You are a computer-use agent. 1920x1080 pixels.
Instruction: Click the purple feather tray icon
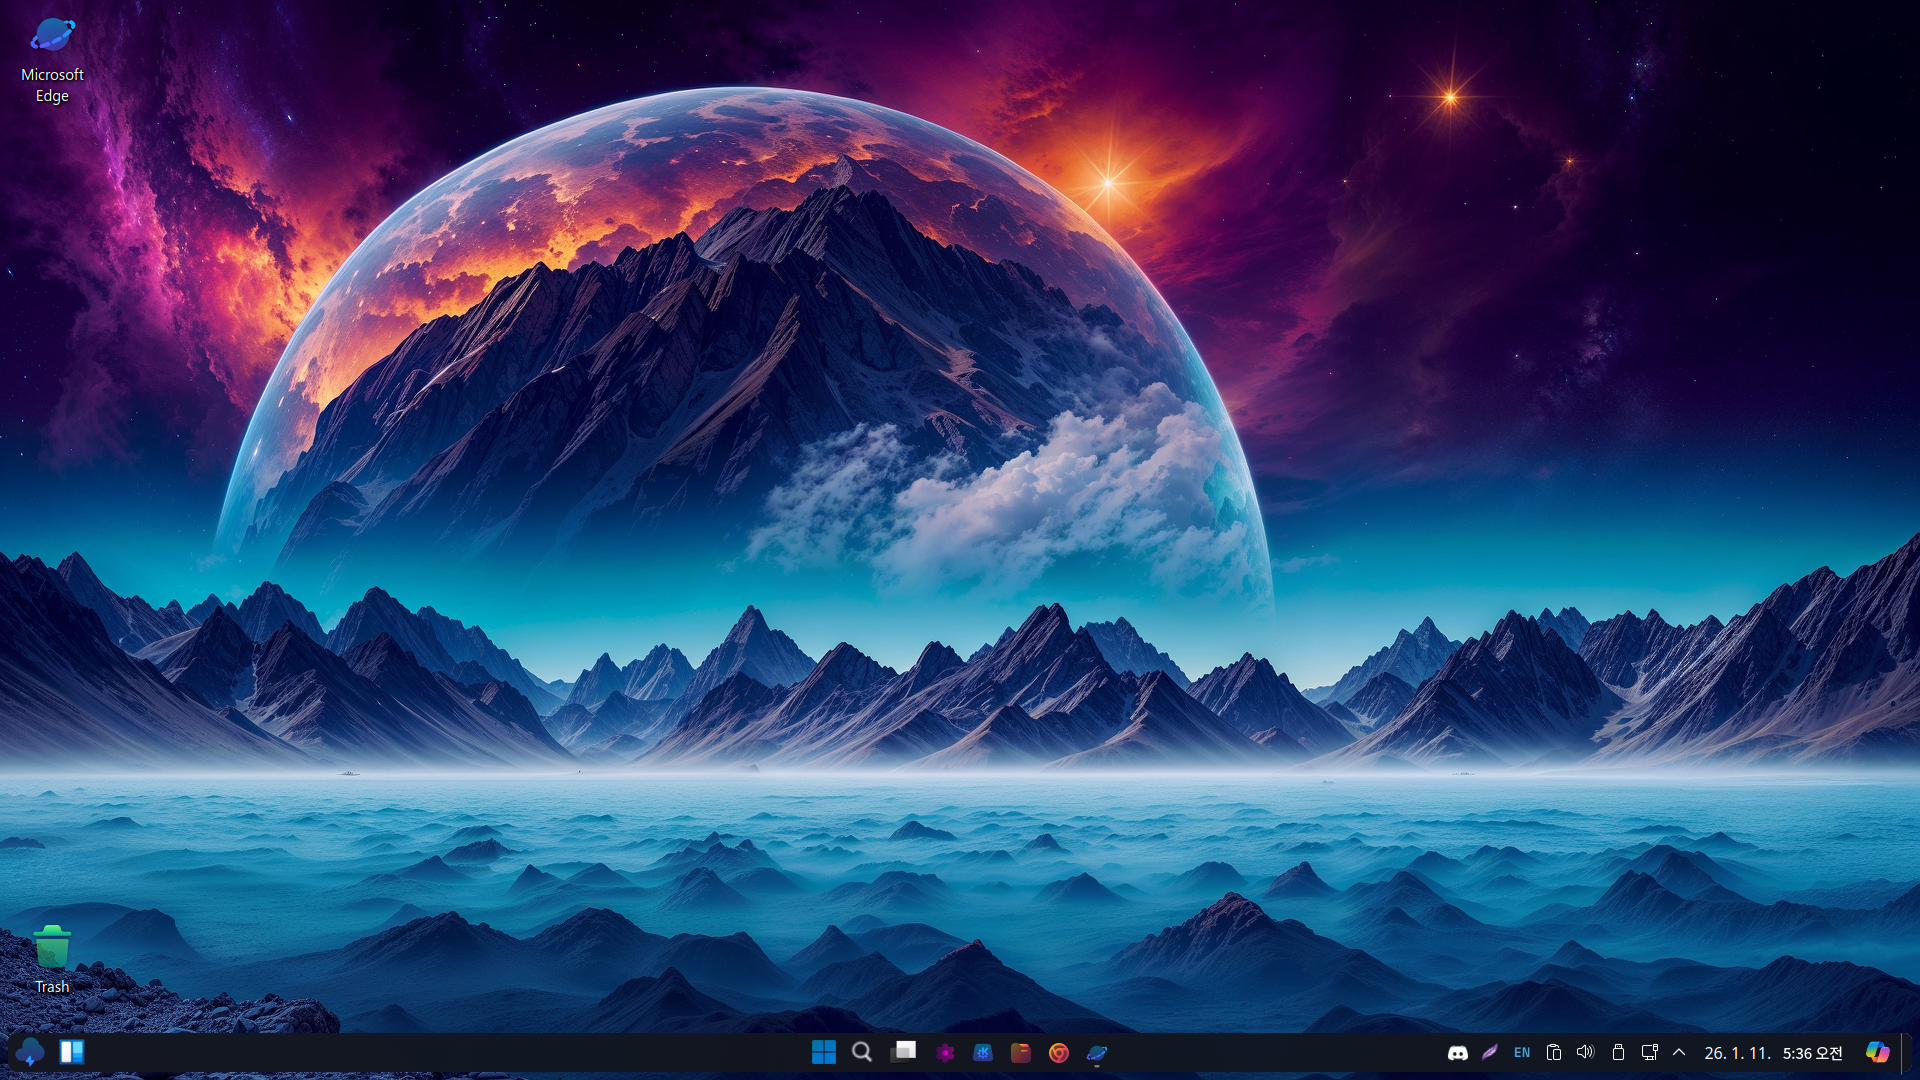coord(1490,1052)
